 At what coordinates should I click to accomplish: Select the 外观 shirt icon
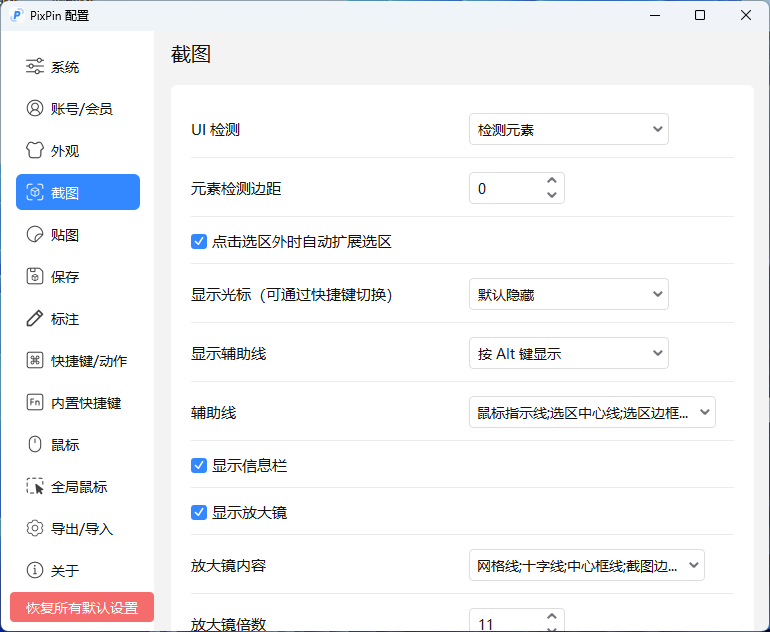coord(35,150)
